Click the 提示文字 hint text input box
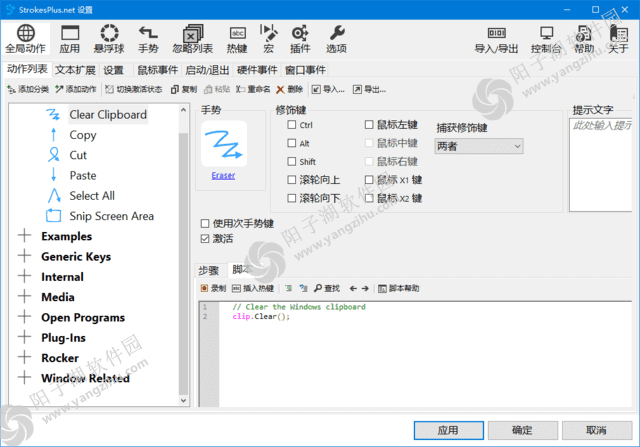 pos(600,165)
